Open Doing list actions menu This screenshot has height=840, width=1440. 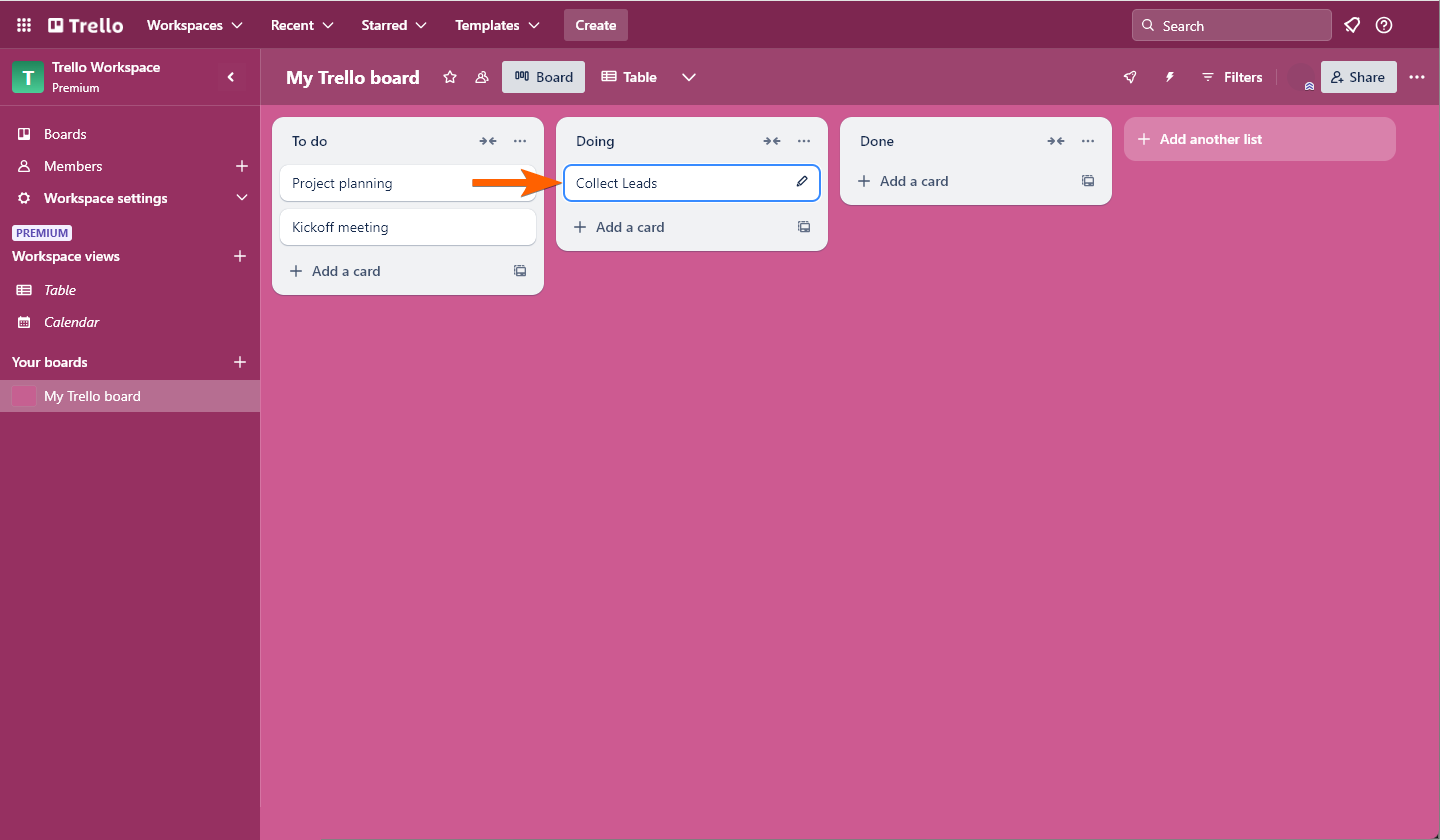pos(804,141)
